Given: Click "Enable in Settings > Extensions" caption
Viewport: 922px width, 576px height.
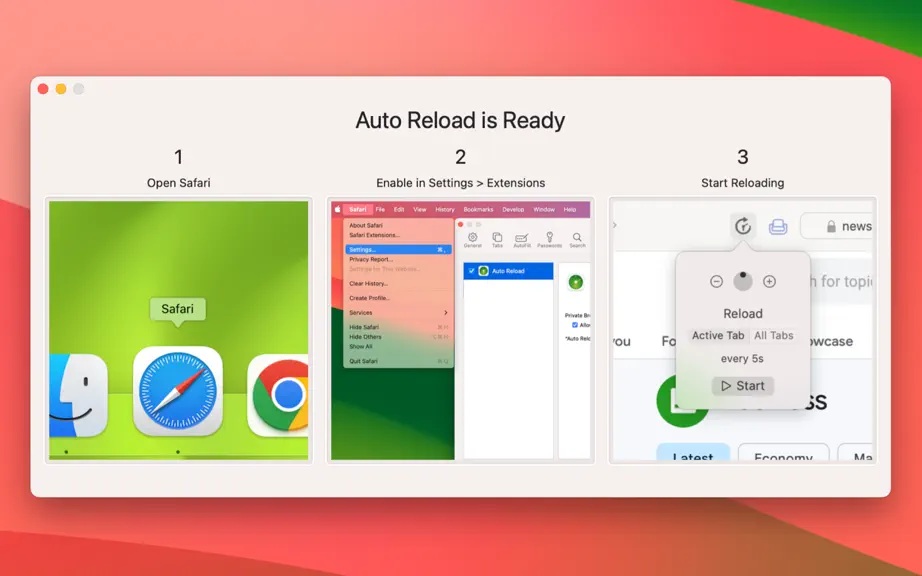Looking at the screenshot, I should (460, 183).
